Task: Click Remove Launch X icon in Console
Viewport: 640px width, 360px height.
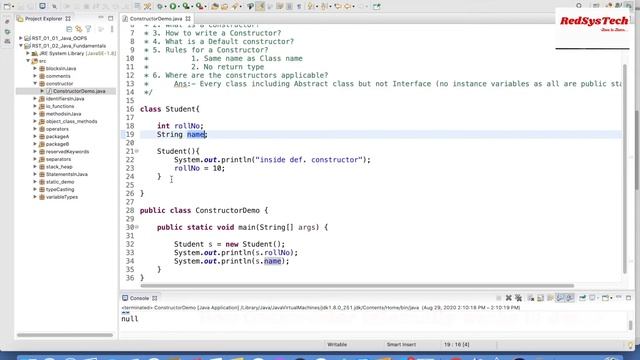Action: (509, 298)
